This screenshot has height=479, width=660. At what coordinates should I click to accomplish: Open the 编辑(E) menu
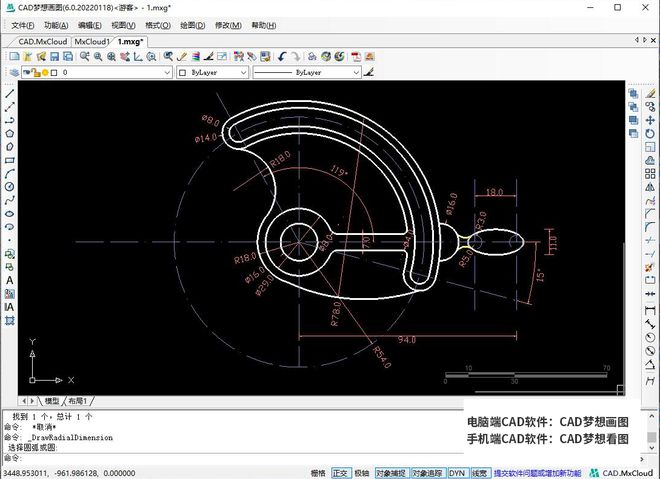90,25
